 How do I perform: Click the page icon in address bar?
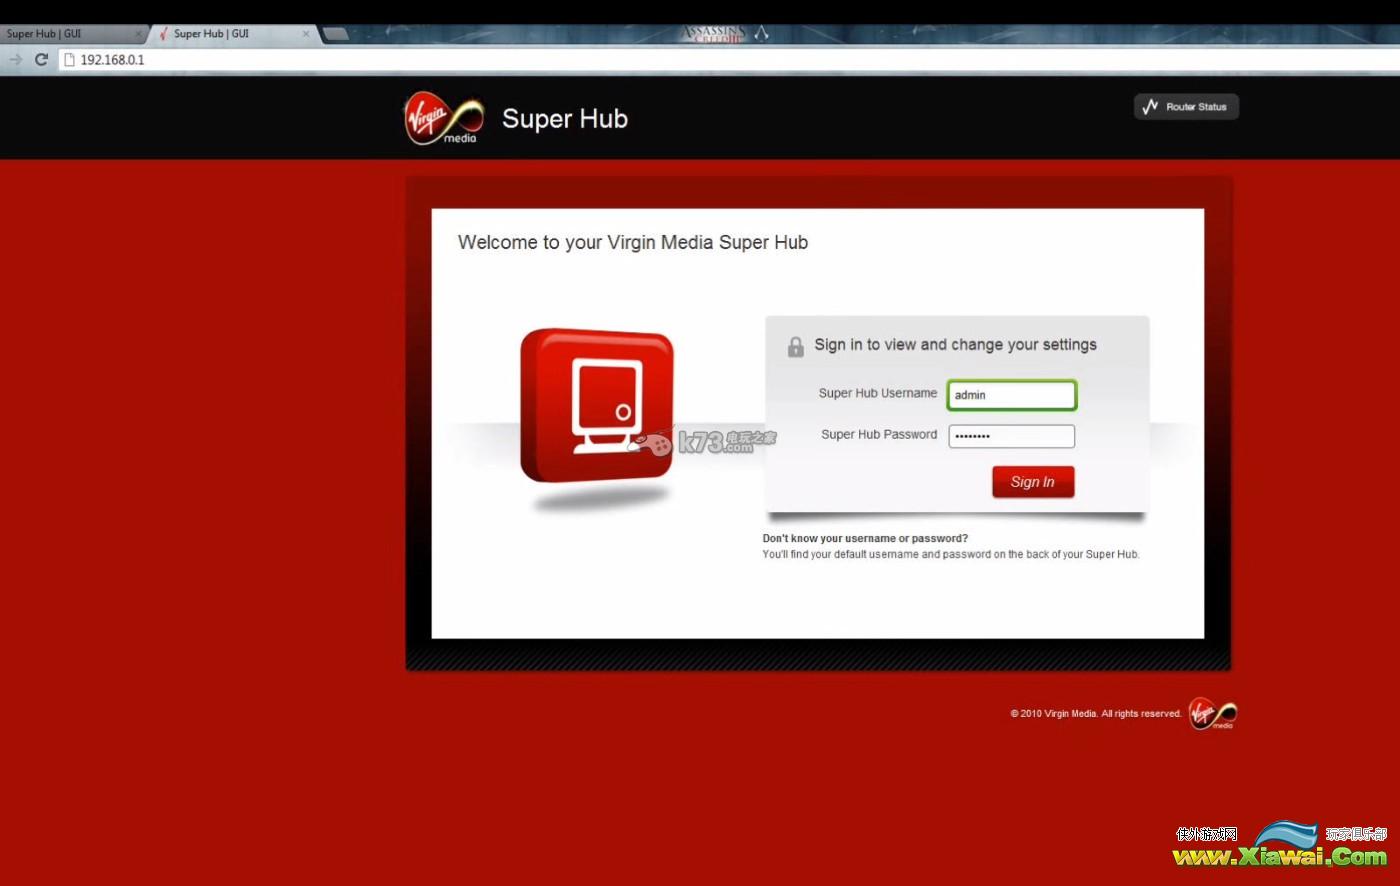coord(69,60)
